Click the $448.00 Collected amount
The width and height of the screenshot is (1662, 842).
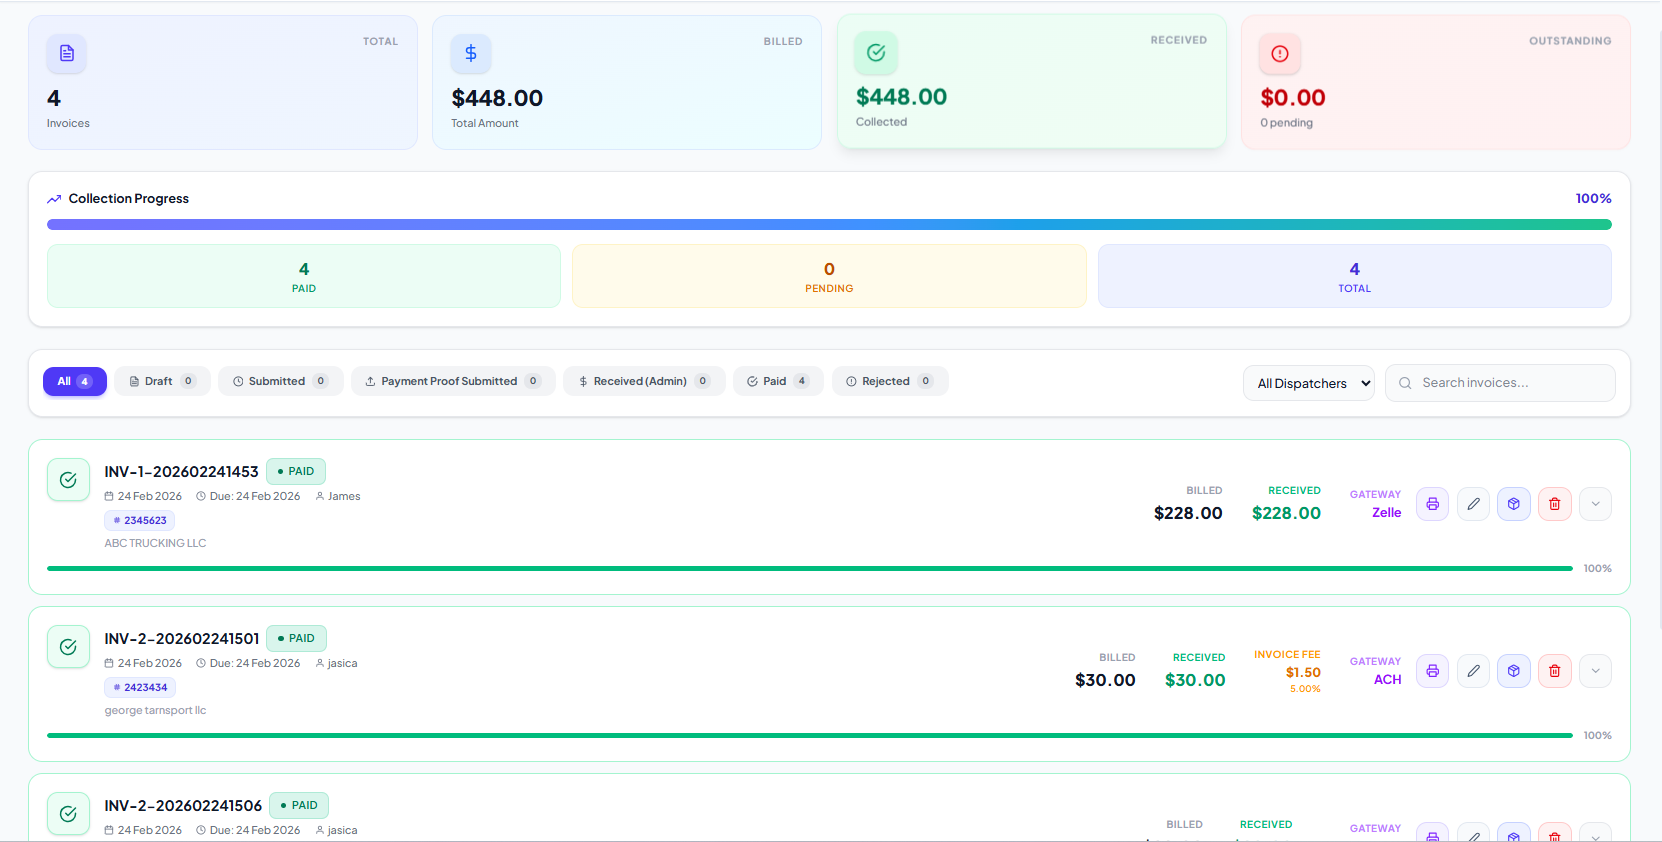tap(901, 97)
